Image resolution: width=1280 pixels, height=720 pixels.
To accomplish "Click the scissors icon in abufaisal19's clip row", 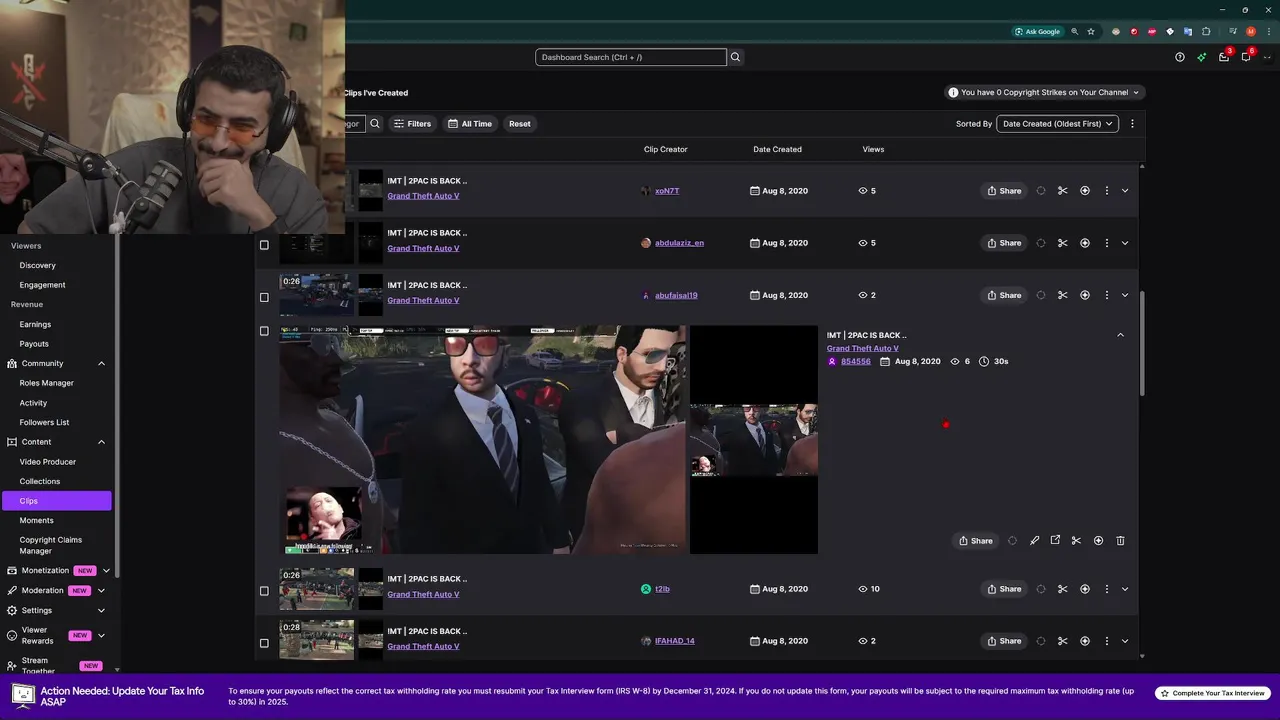I will [1062, 295].
